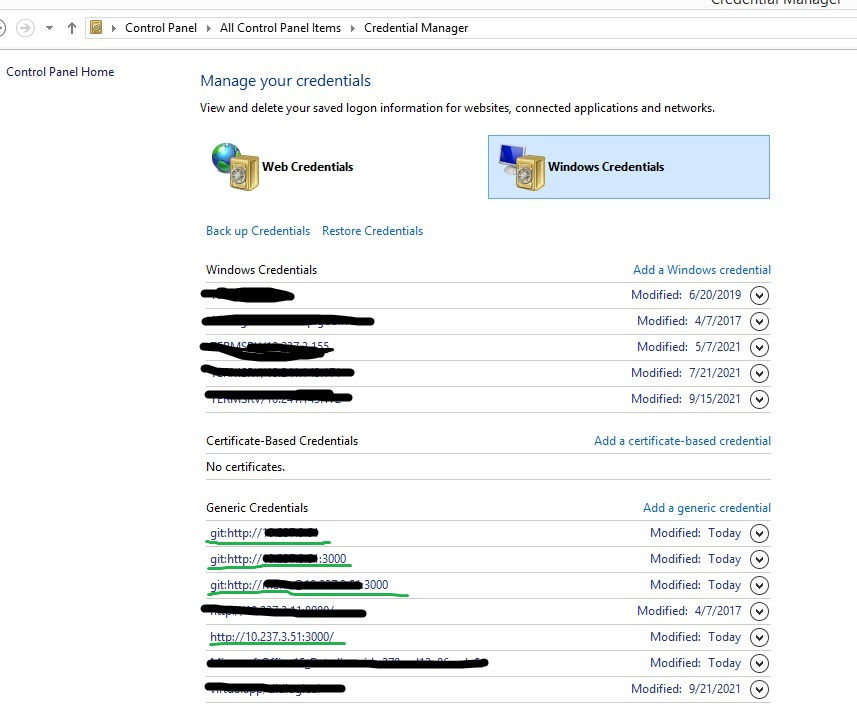Click the No certificates text
The width and height of the screenshot is (857, 724).
(x=245, y=467)
